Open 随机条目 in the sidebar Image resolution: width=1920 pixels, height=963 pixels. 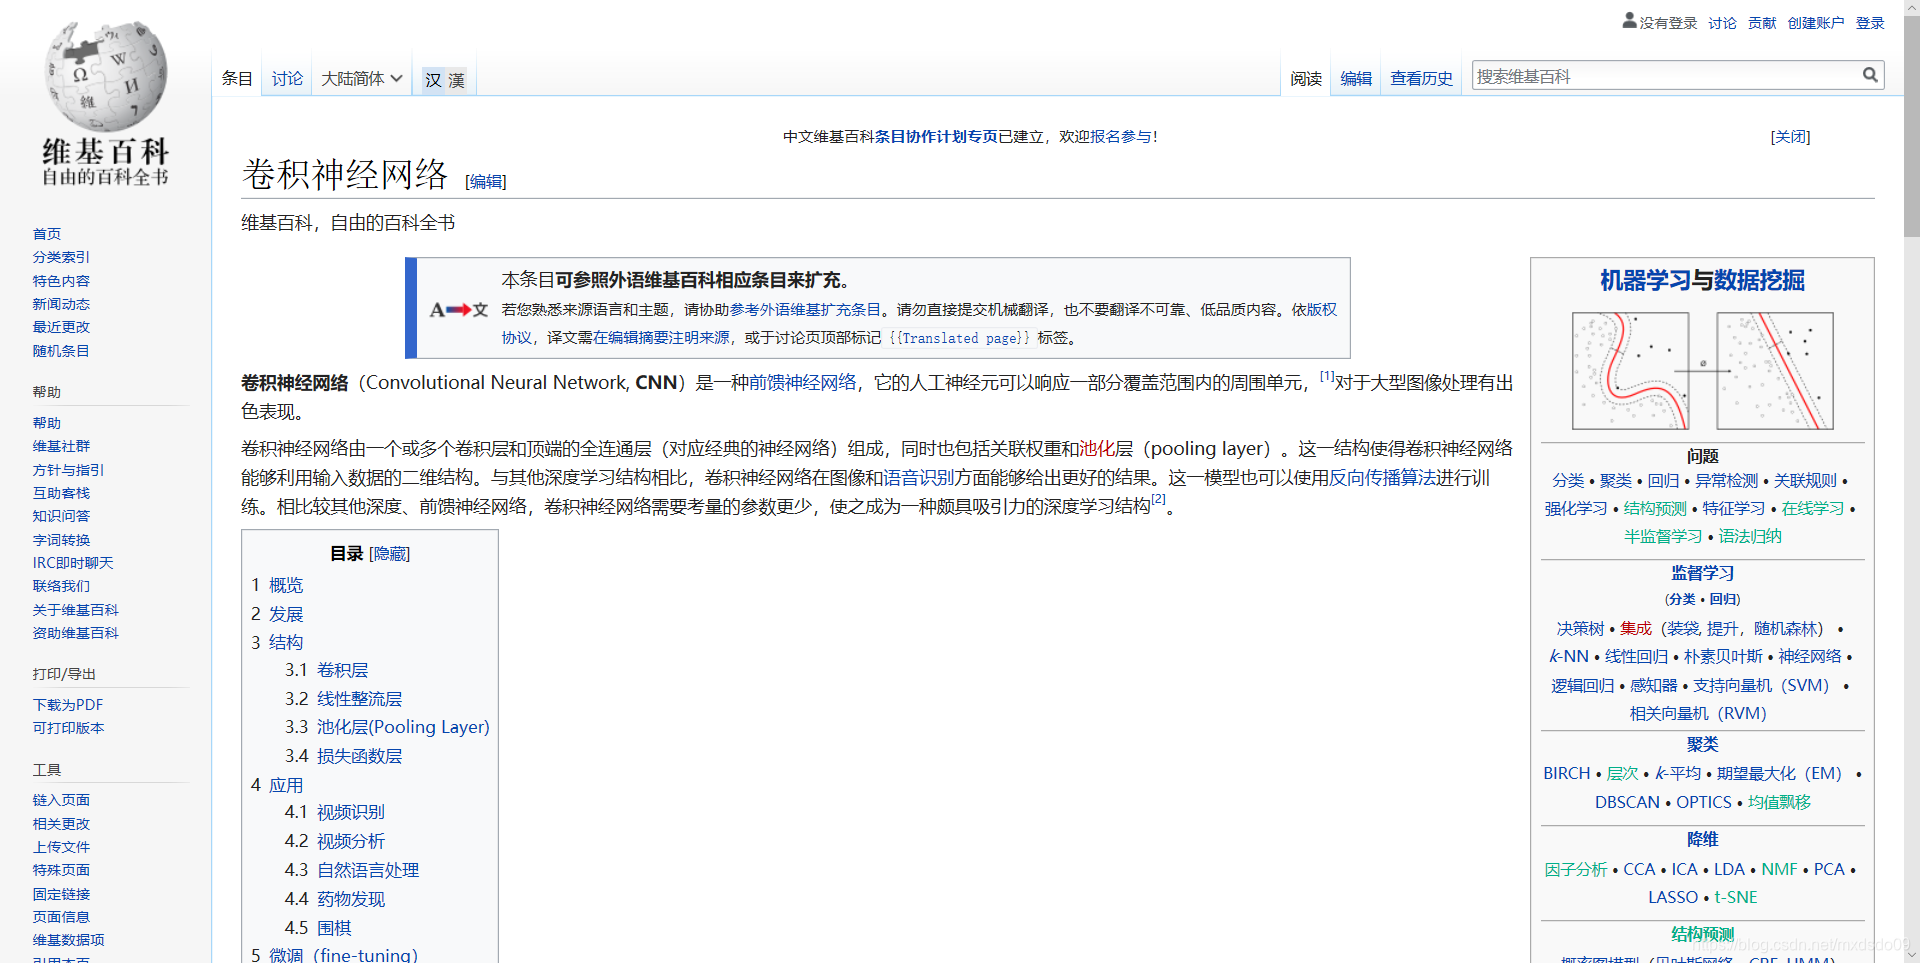click(x=61, y=351)
